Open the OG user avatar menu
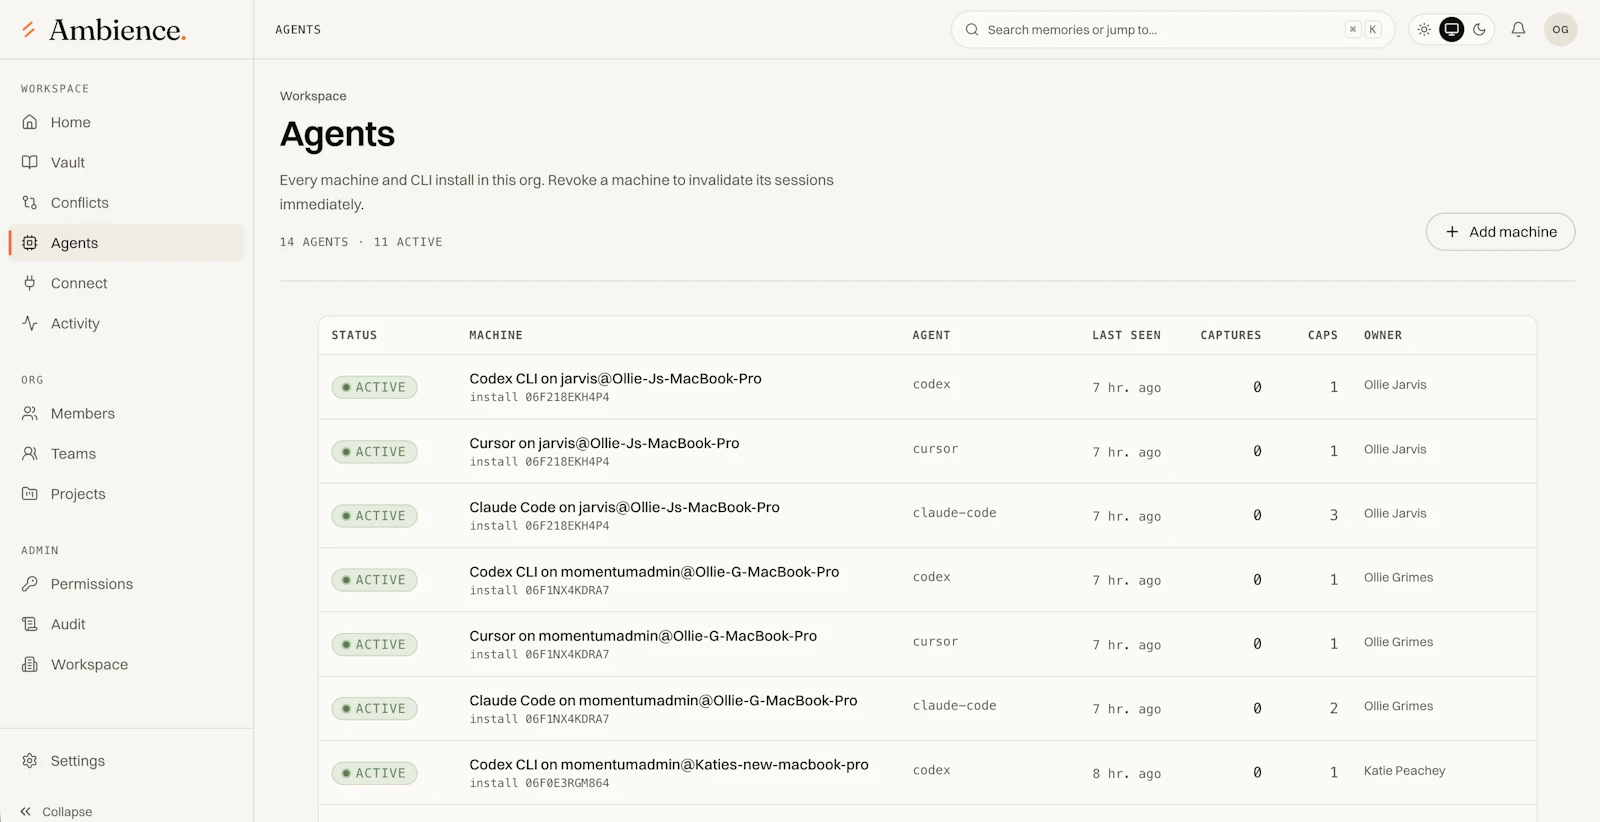The height and width of the screenshot is (822, 1600). point(1560,29)
